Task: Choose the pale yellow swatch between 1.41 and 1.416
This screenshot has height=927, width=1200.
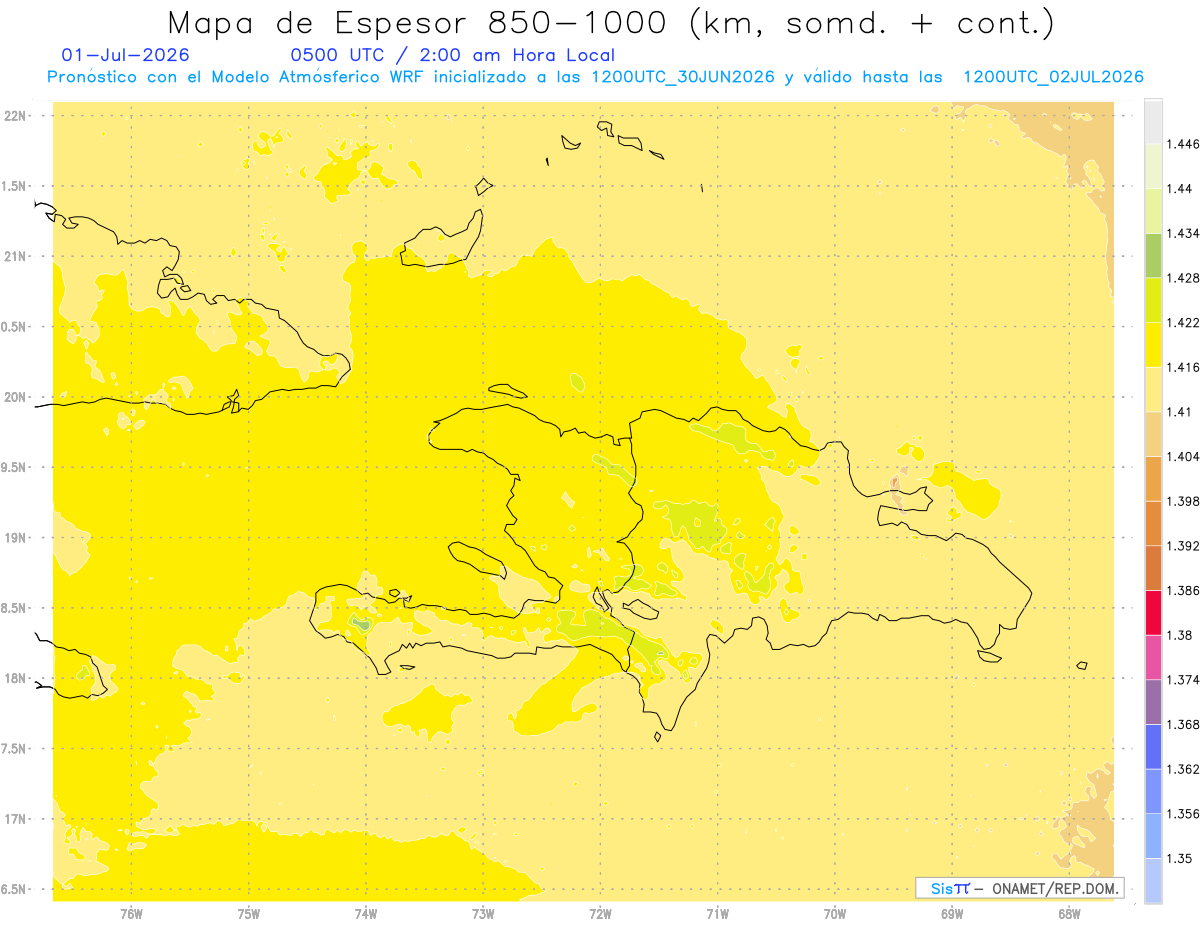Action: point(1154,389)
